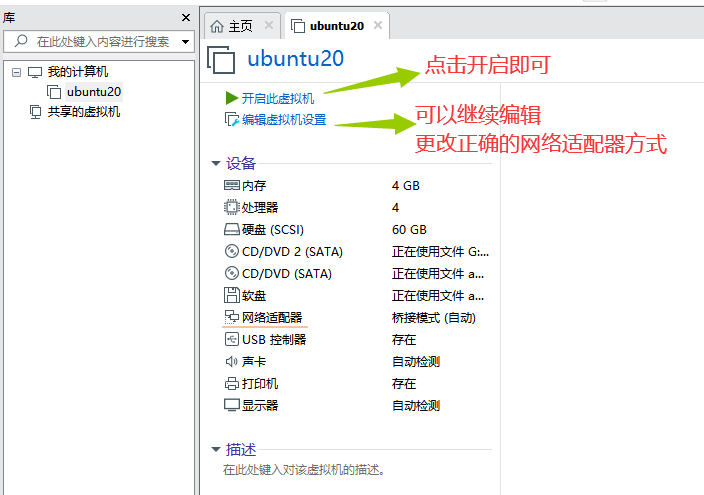
Task: Select the ubuntu20 tab
Action: click(x=337, y=26)
